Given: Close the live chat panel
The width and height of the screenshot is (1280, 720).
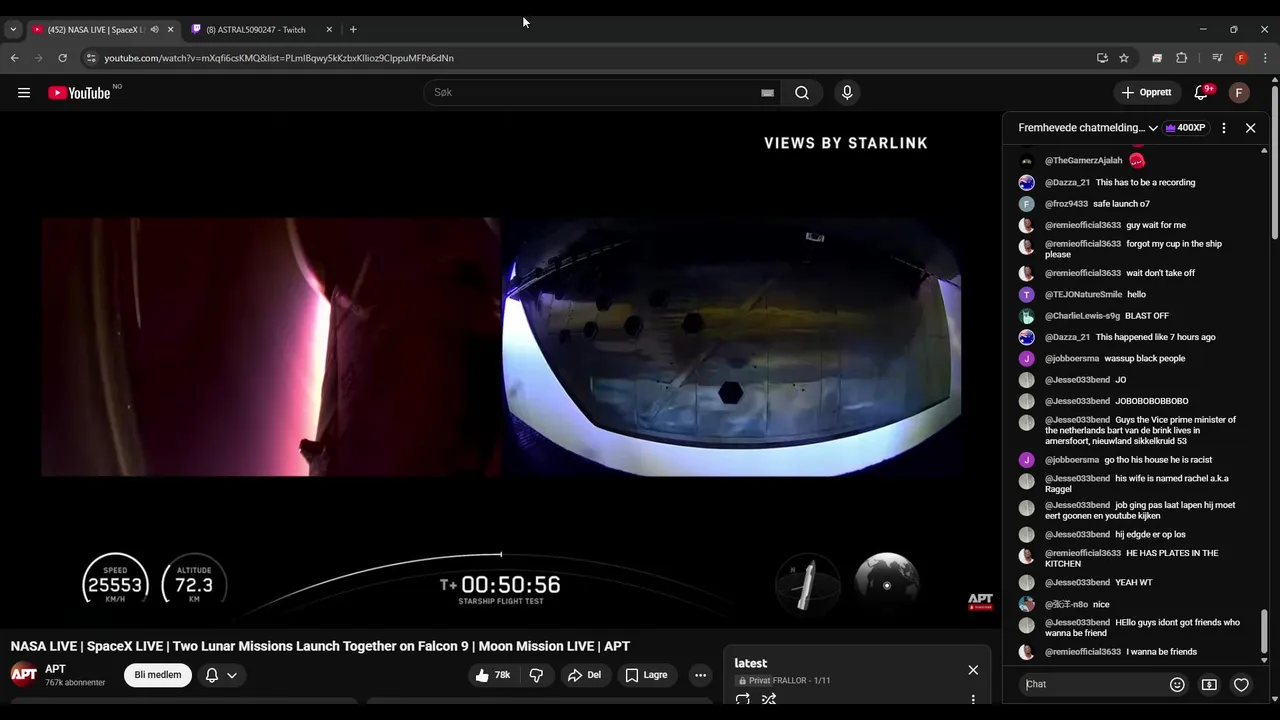Looking at the screenshot, I should pos(1250,128).
